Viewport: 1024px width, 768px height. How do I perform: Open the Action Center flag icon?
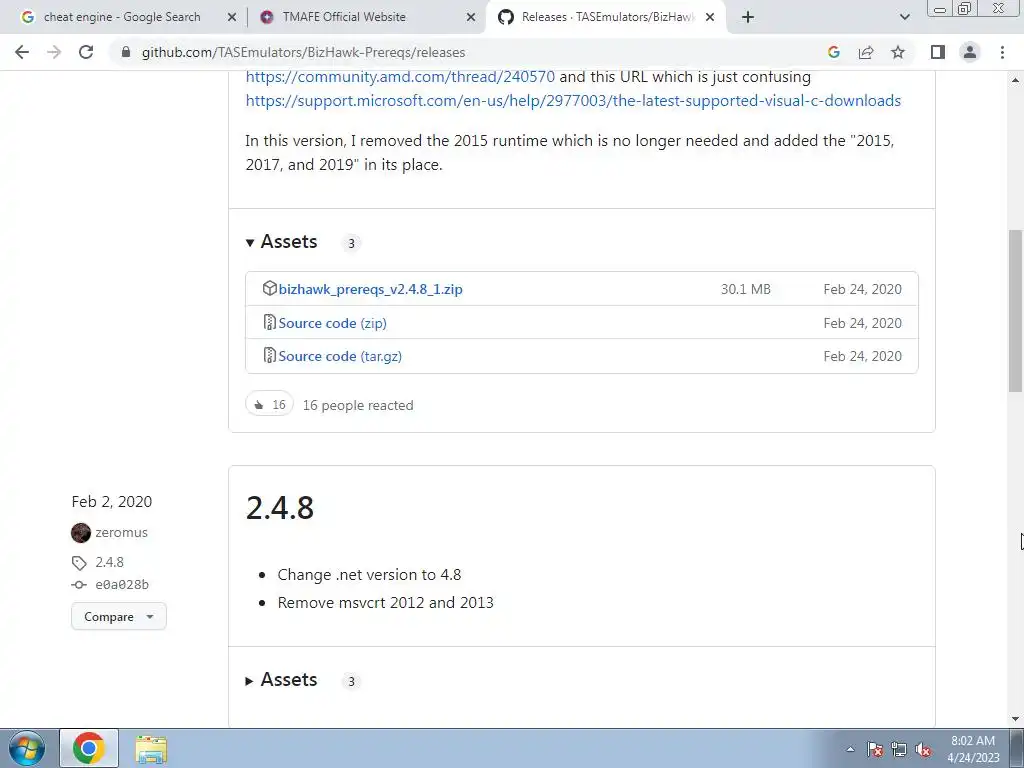[x=875, y=749]
